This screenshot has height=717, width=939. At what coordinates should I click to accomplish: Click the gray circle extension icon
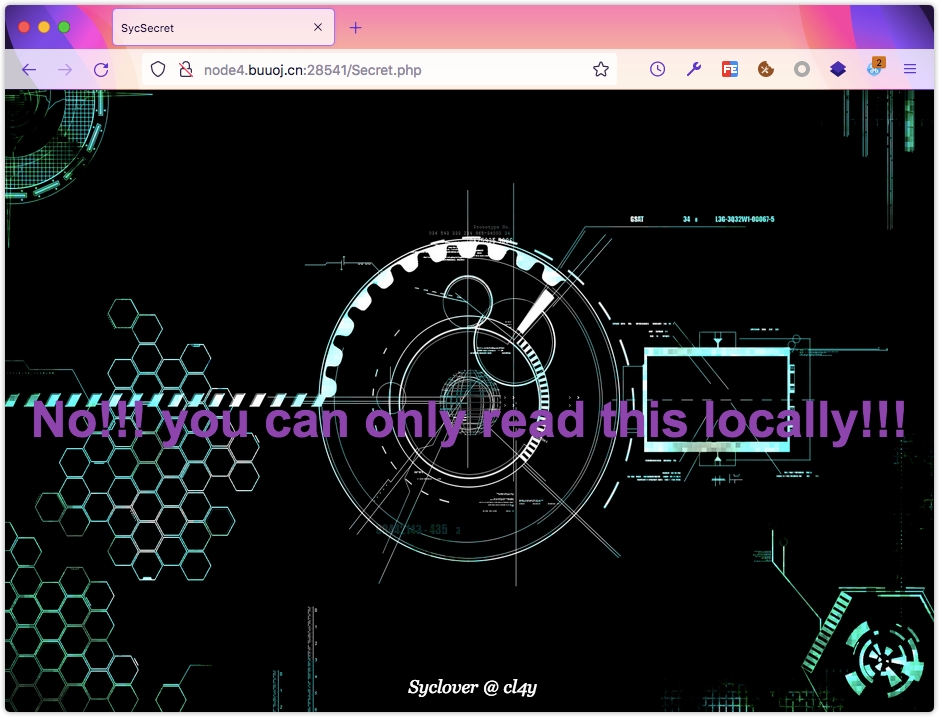pyautogui.click(x=802, y=69)
